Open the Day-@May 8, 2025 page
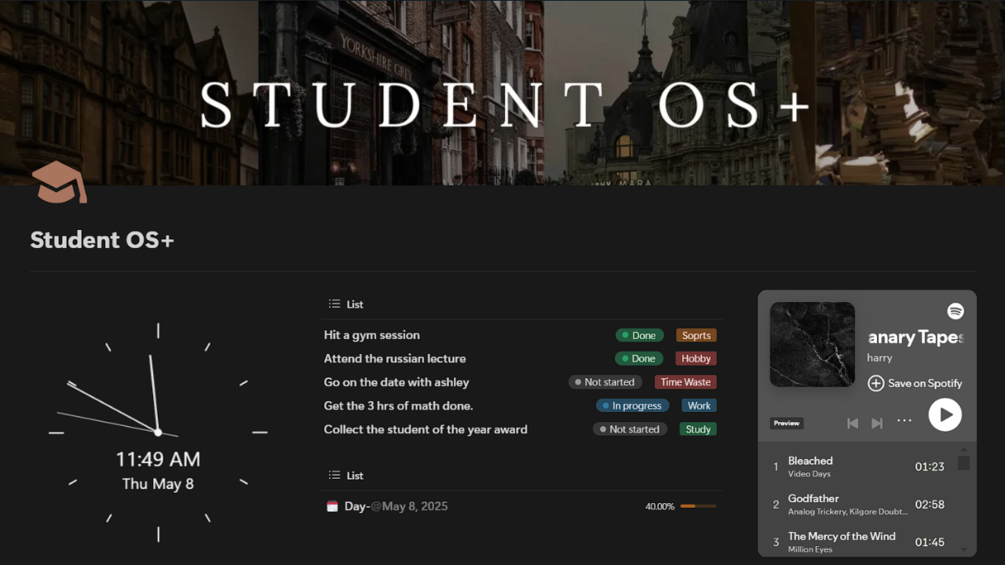This screenshot has height=565, width=1005. [x=396, y=506]
